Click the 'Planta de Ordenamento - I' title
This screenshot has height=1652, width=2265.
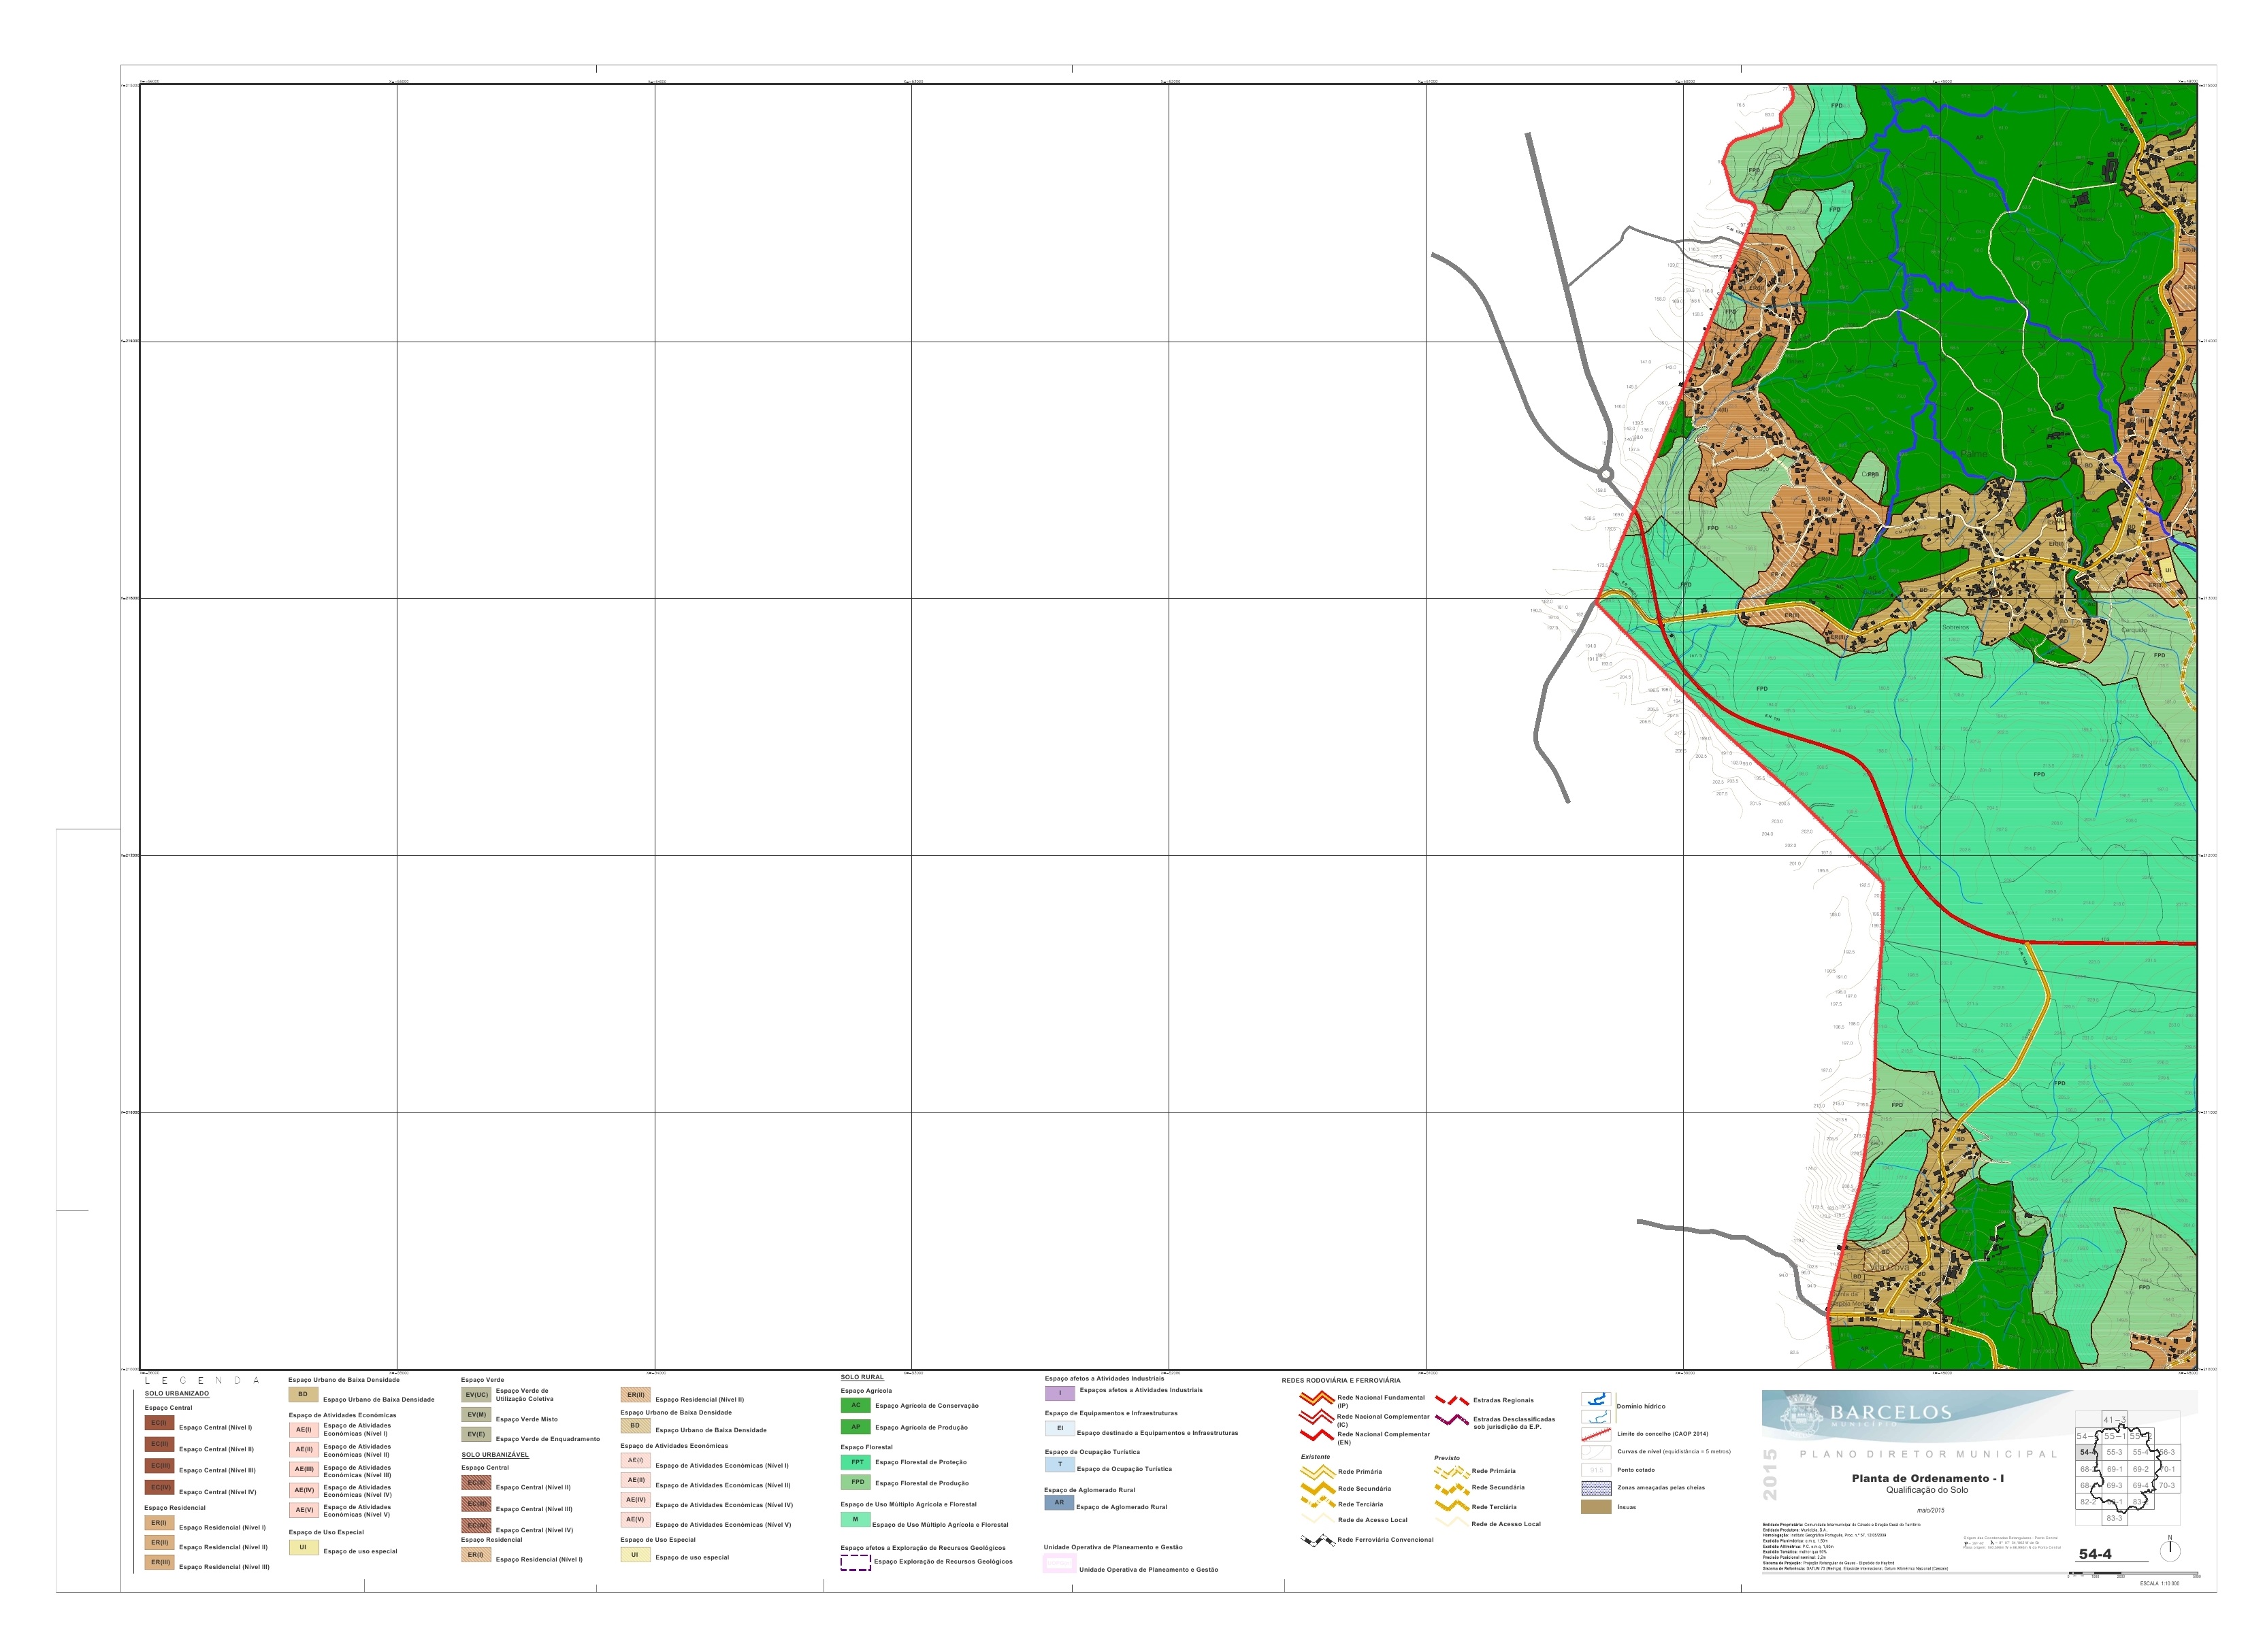click(1927, 1478)
